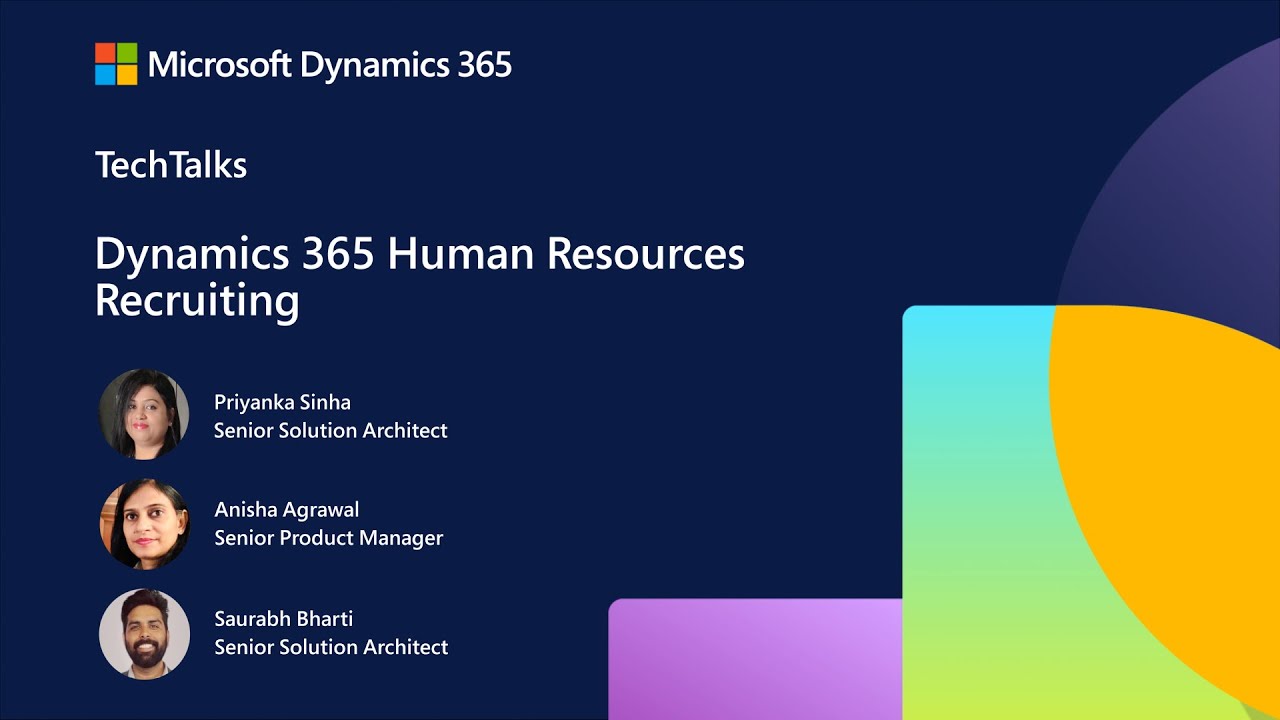Click the Microsoft four-square logo
The width and height of the screenshot is (1280, 720).
click(116, 64)
